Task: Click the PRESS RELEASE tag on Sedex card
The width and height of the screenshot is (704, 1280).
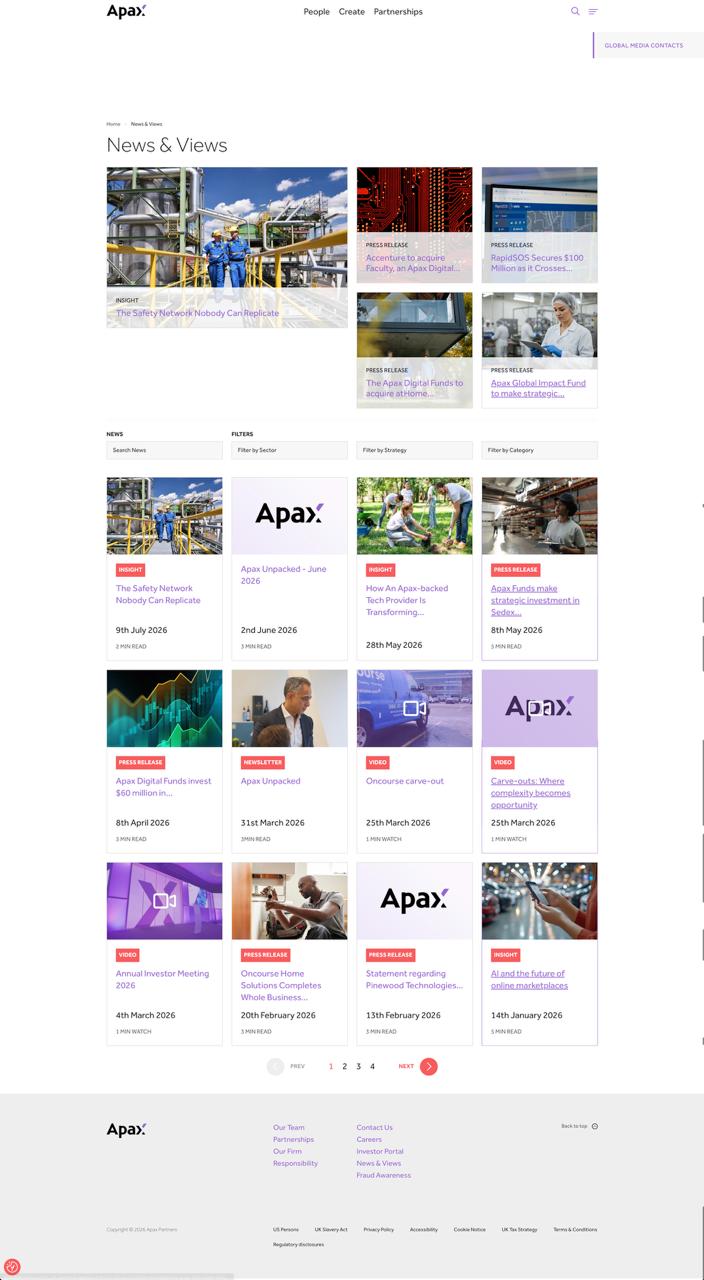Action: [x=515, y=570]
